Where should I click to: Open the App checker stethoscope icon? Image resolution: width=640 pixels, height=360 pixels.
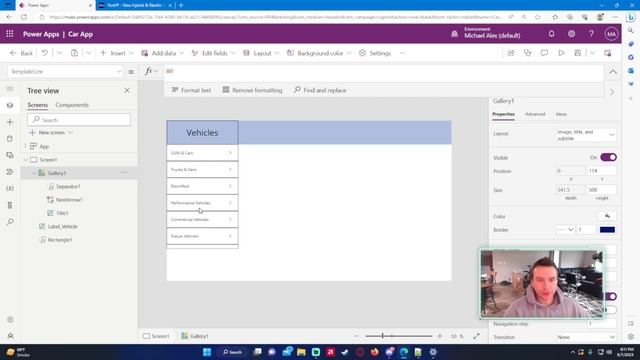tap(528, 53)
